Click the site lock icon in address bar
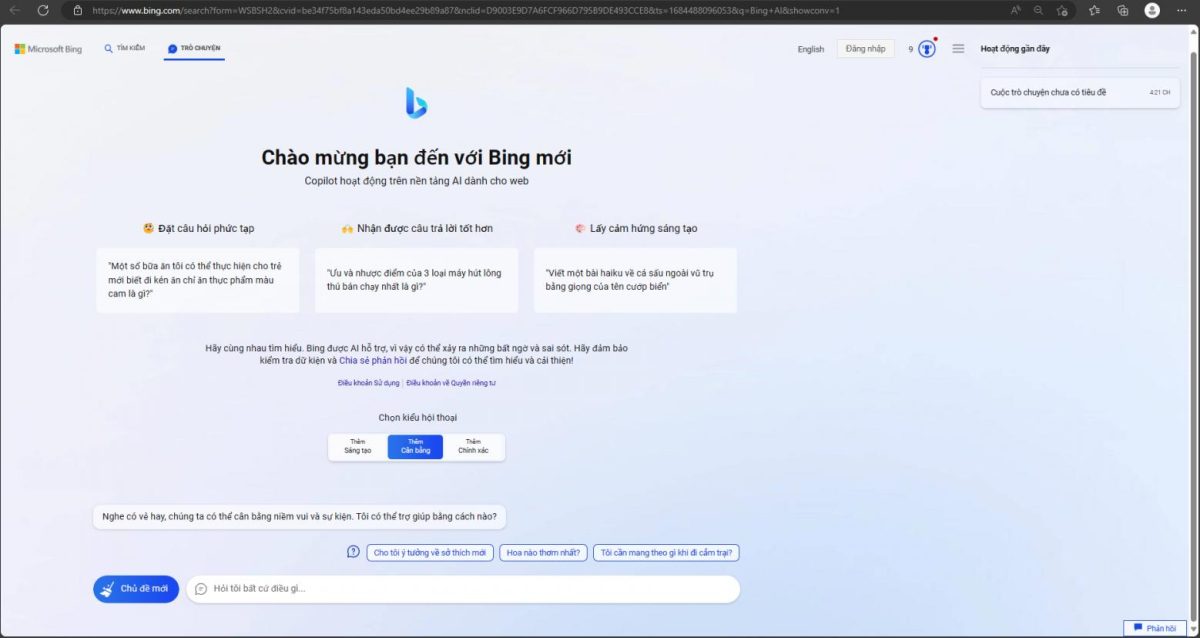Viewport: 1200px width, 638px height. [78, 10]
